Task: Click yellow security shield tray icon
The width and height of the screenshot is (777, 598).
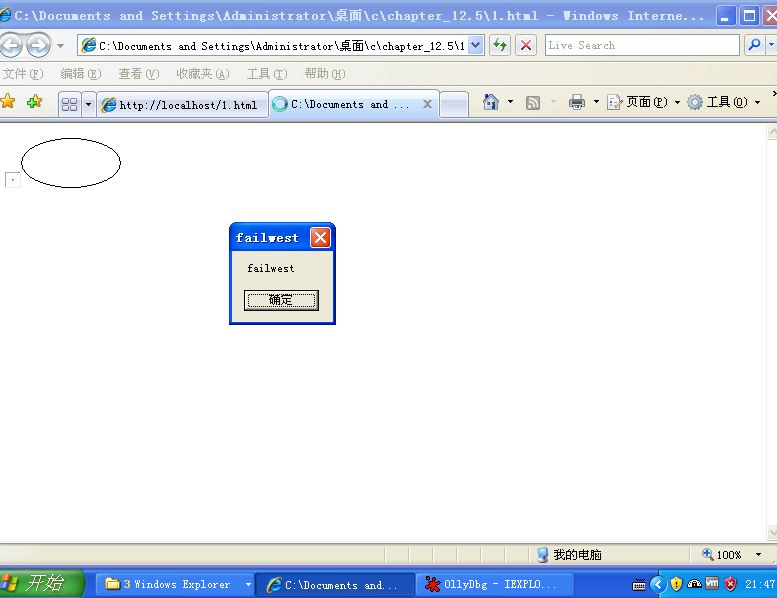Action: point(676,585)
